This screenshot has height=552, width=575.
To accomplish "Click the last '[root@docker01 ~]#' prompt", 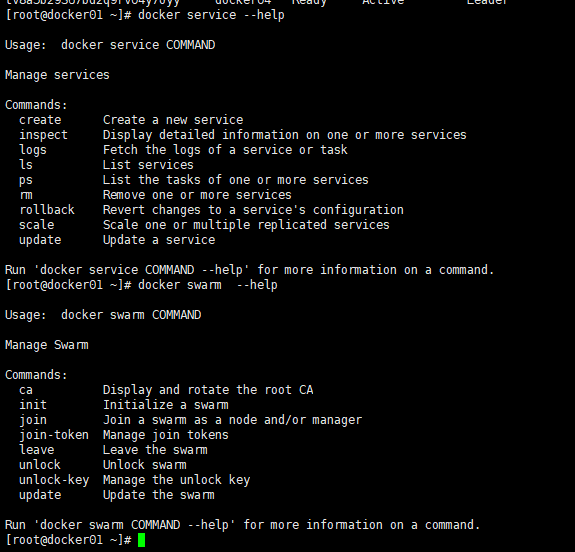I will (68, 540).
